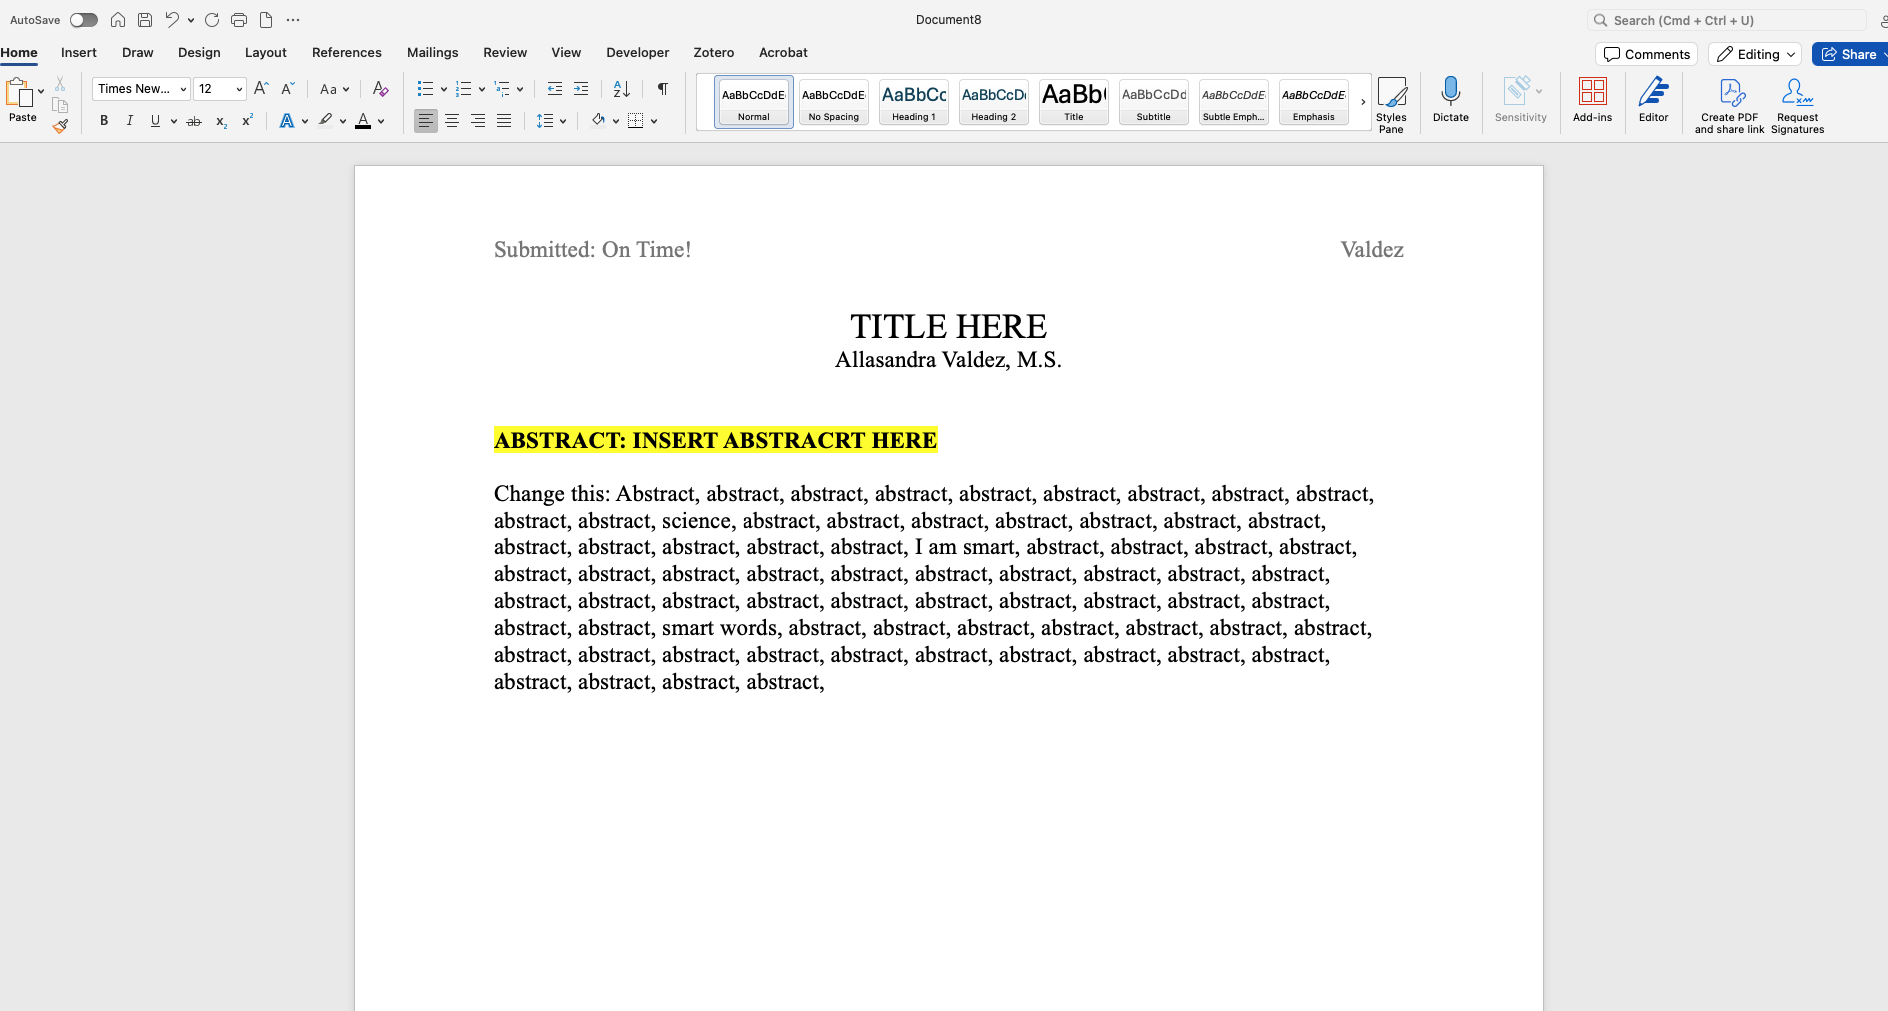Increase font size

261,89
